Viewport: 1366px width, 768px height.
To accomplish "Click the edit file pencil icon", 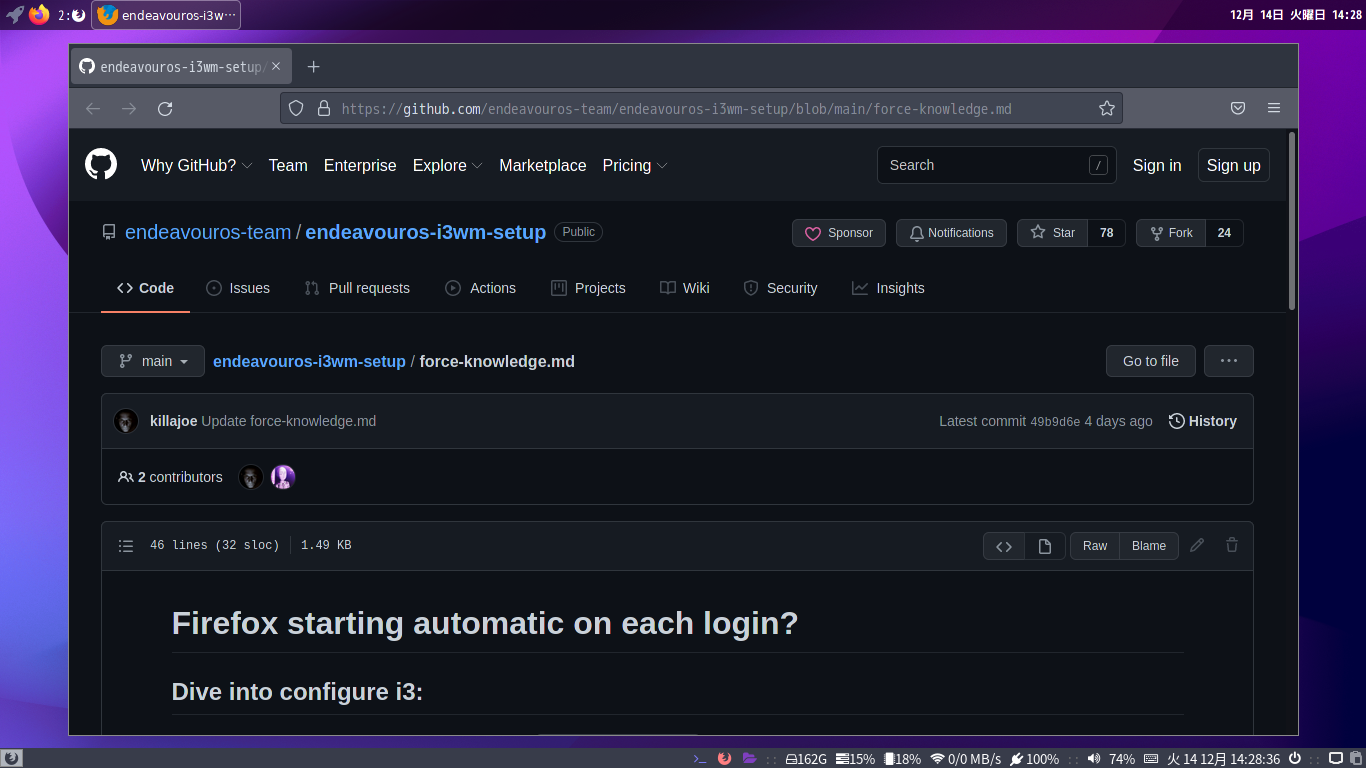I will tap(1197, 545).
